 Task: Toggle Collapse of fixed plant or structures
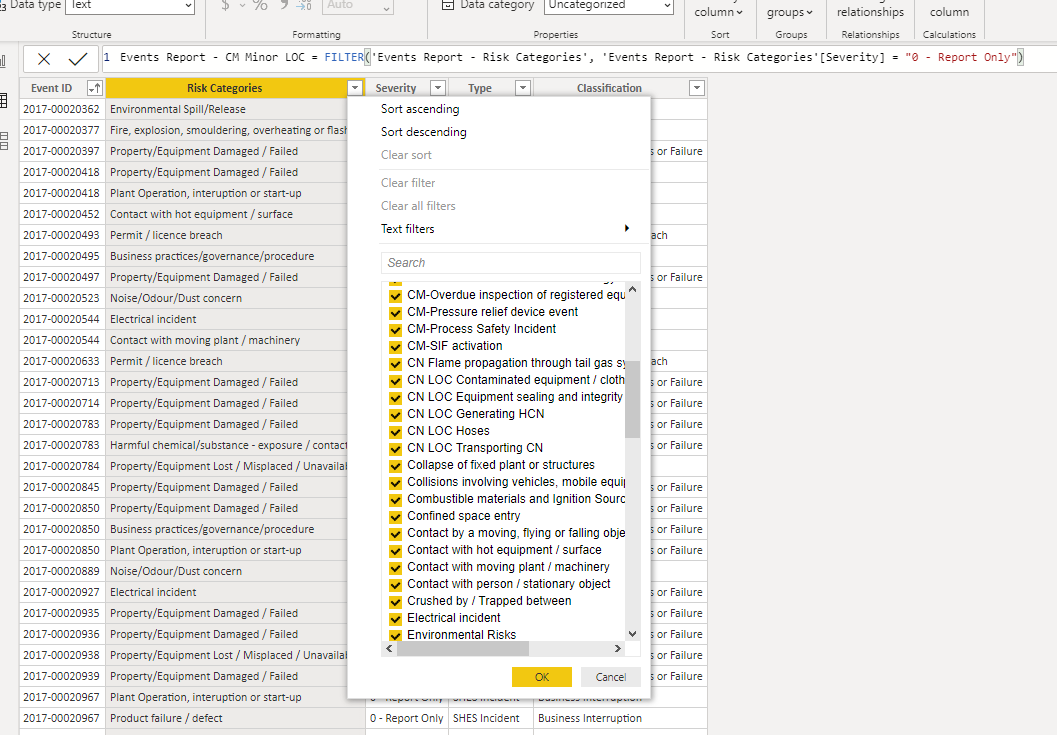coord(396,465)
